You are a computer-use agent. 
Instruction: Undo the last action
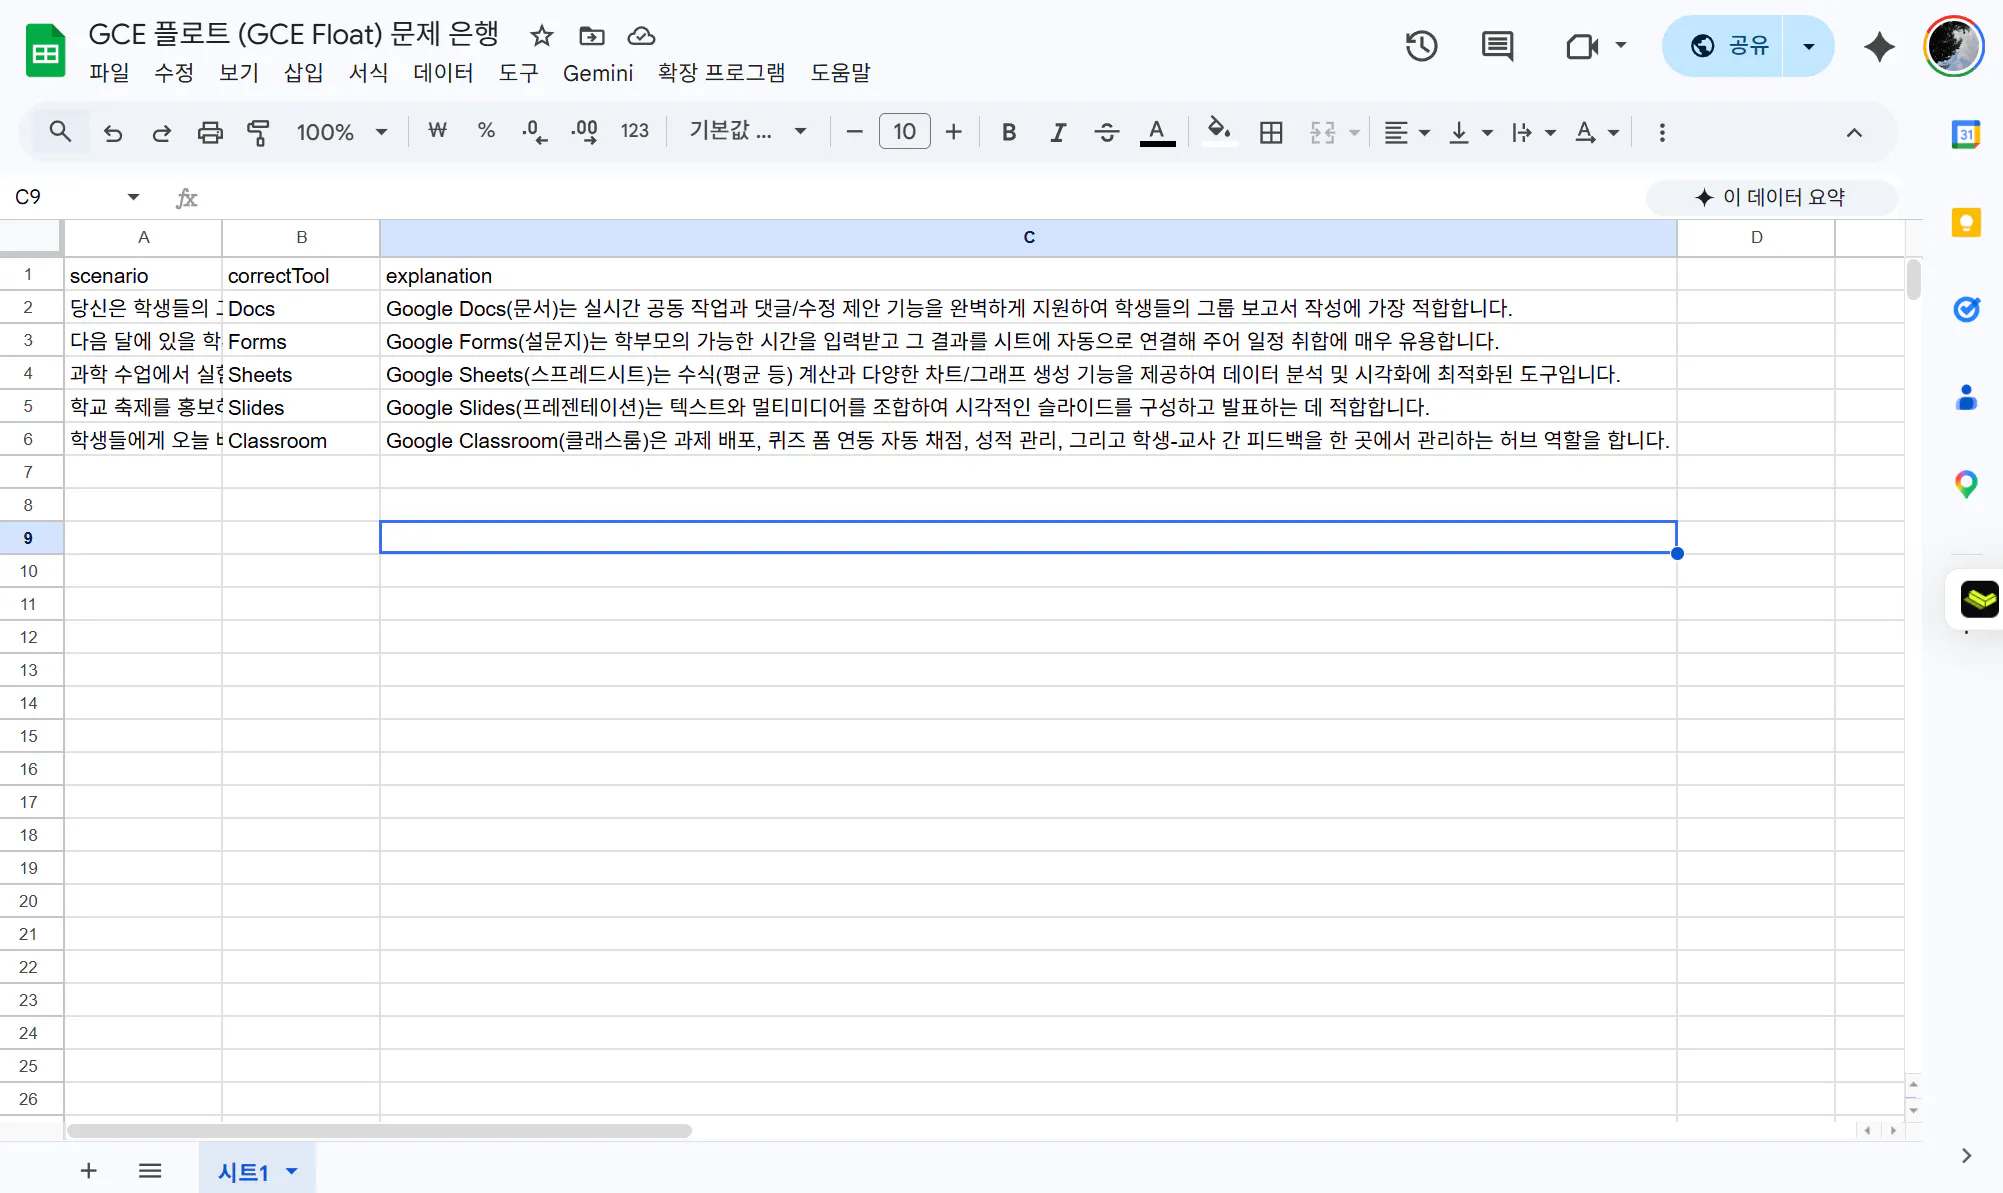click(x=113, y=132)
